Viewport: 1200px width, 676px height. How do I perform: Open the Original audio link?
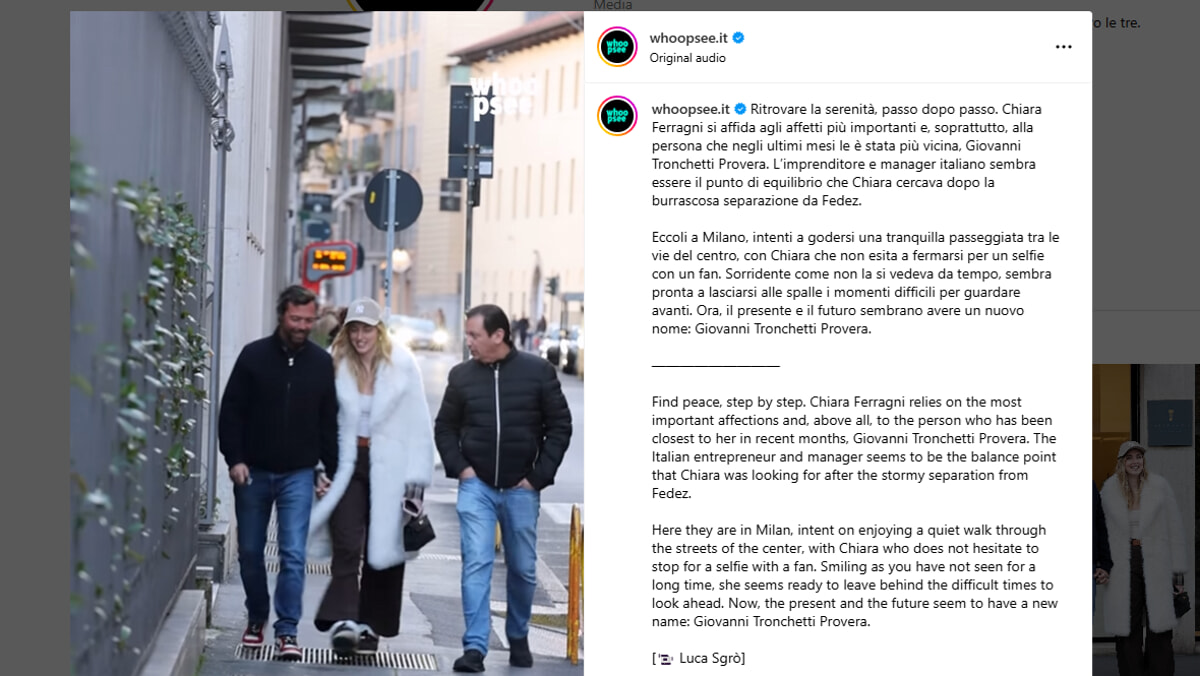coord(688,58)
